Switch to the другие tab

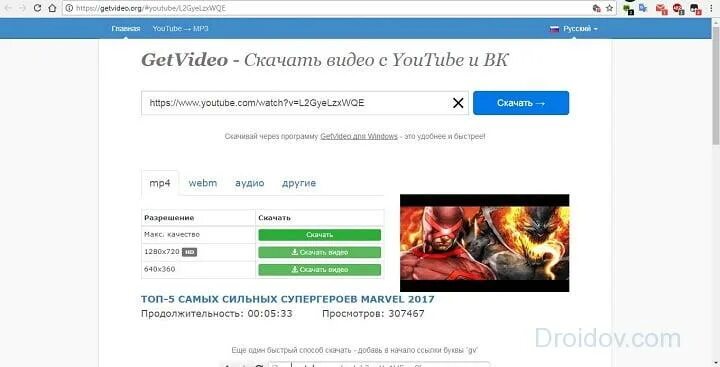(299, 183)
